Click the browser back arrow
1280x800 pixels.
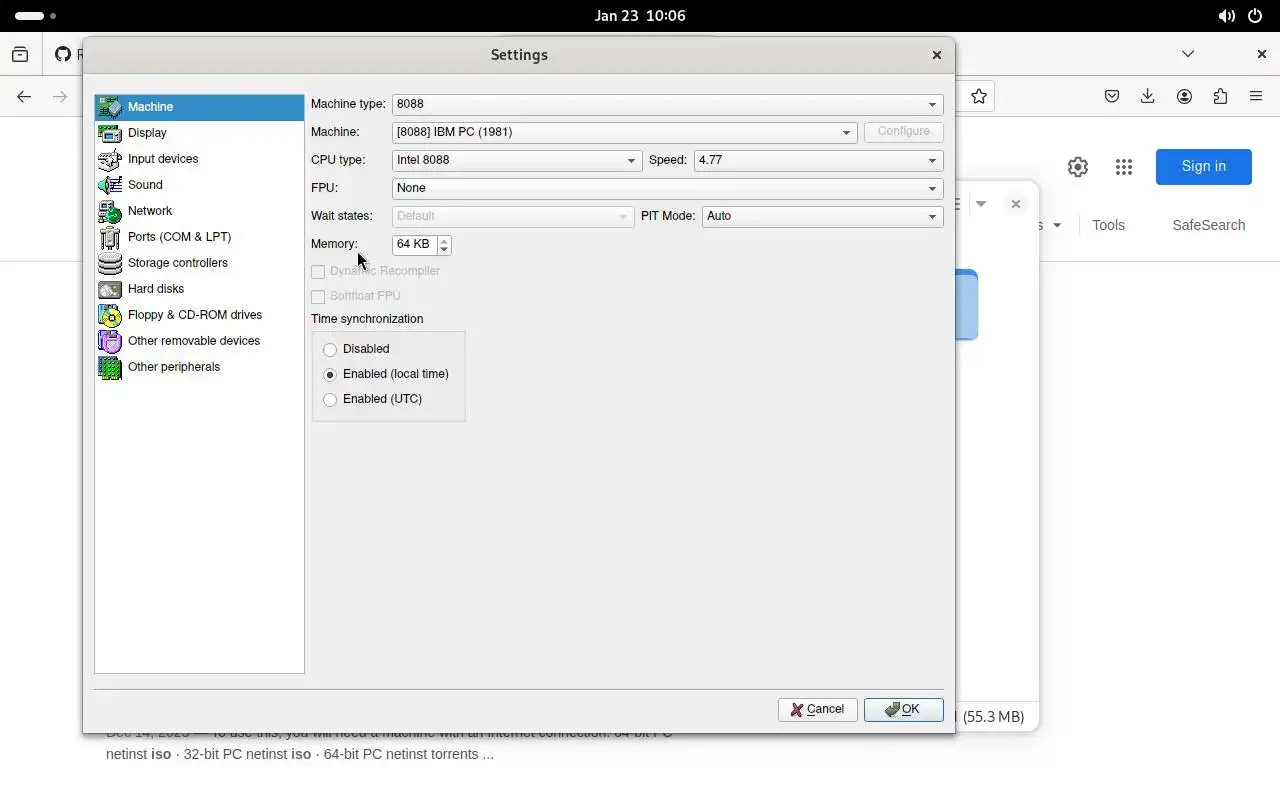[x=24, y=96]
